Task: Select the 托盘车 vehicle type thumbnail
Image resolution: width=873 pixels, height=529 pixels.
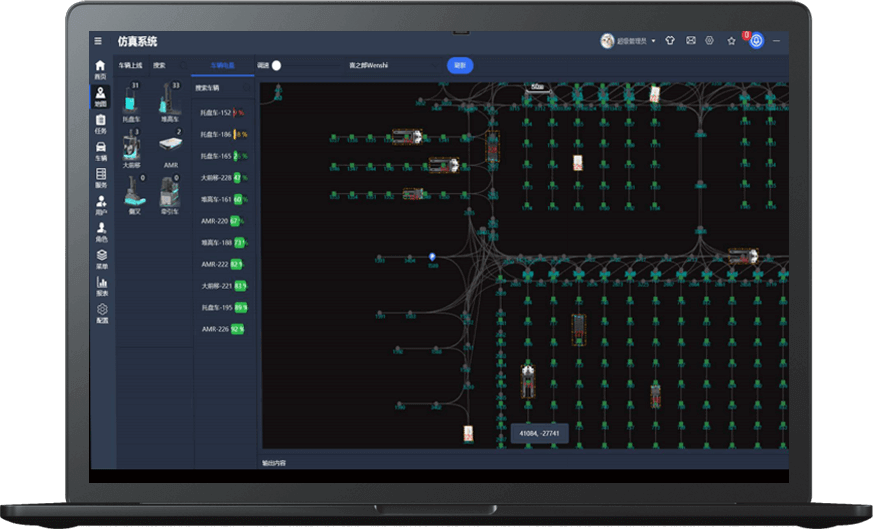Action: click(x=131, y=101)
